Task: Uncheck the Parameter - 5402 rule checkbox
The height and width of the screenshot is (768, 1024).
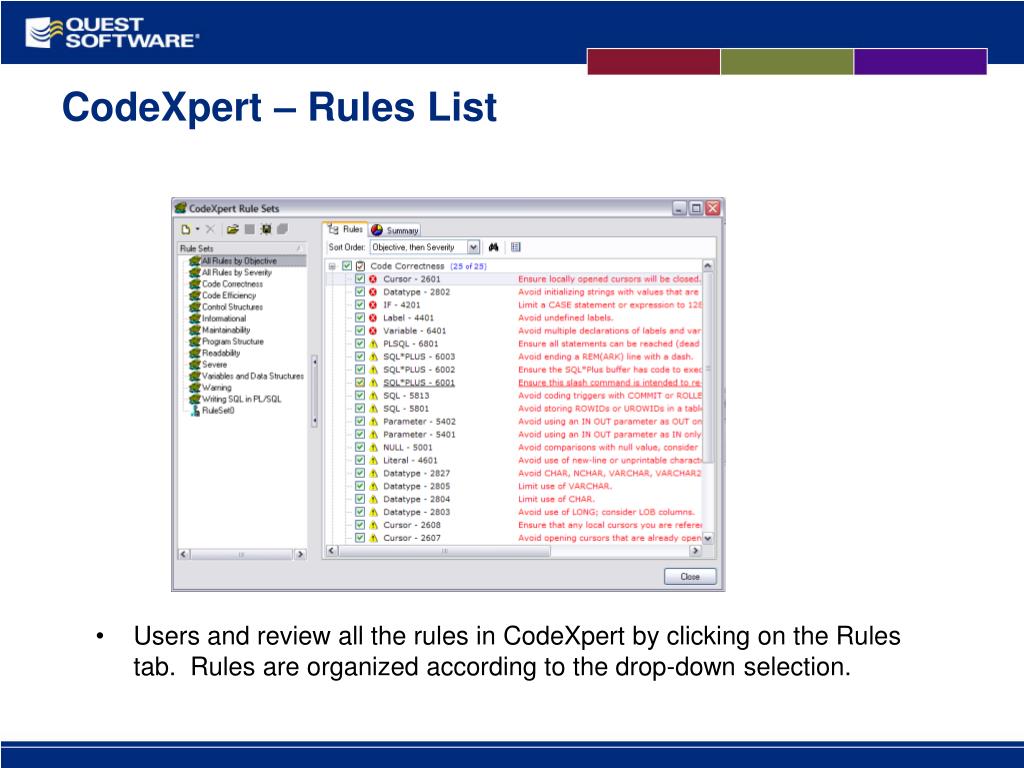Action: pos(360,421)
